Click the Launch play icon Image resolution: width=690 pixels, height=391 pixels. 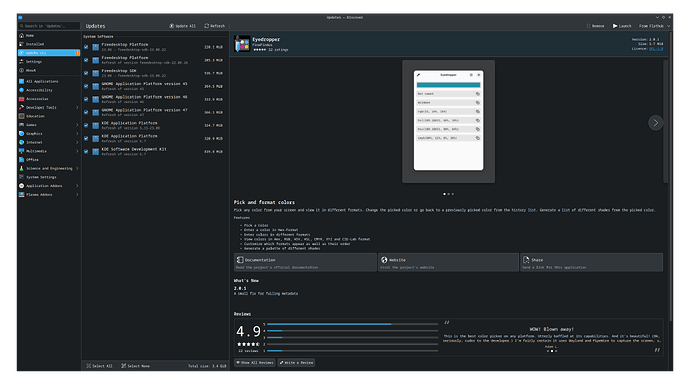(615, 26)
